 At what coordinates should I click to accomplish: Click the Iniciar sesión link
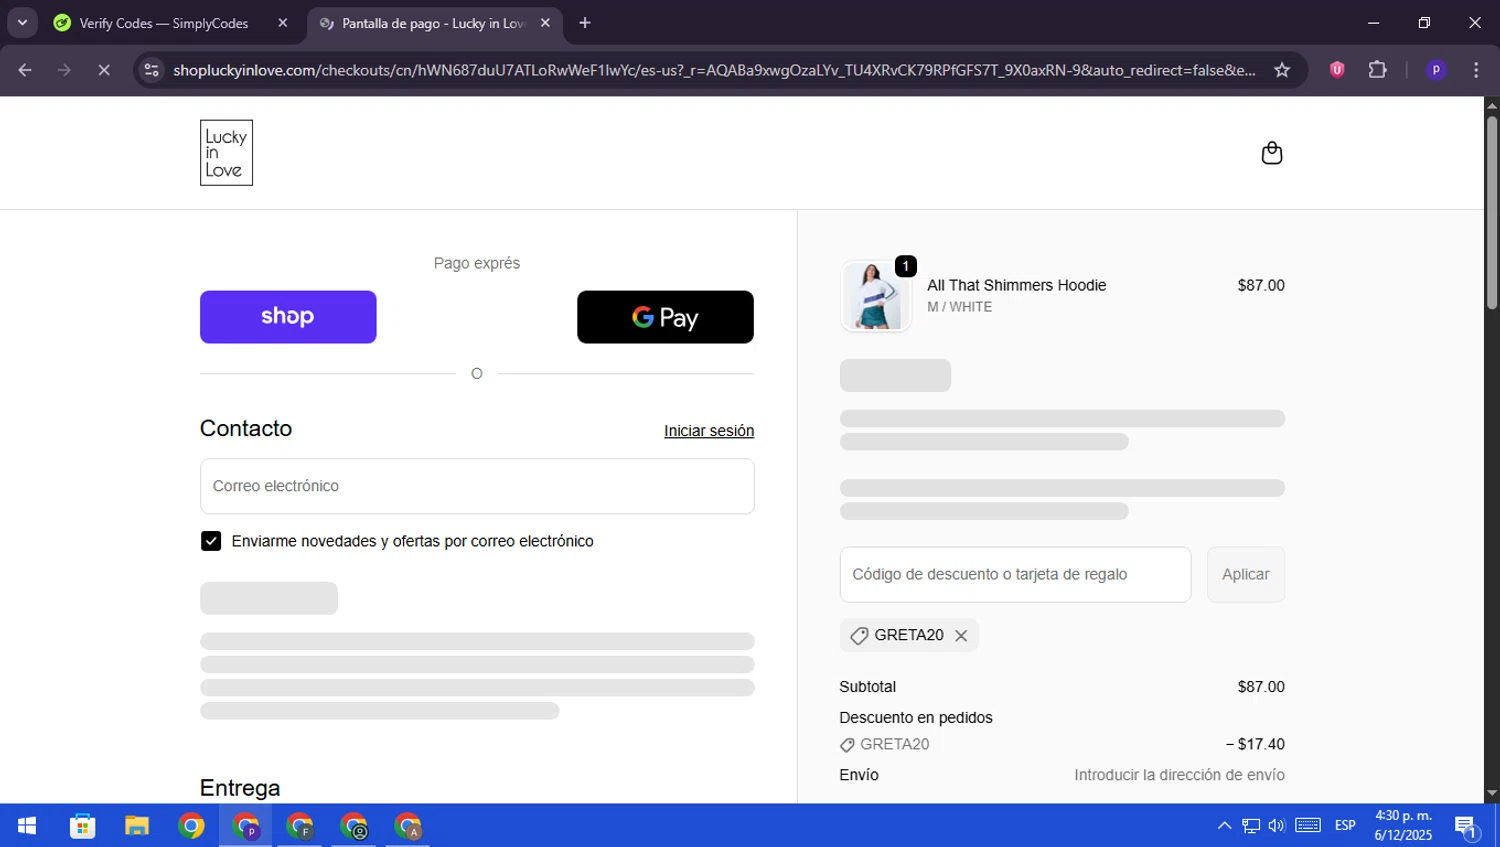[x=709, y=431]
